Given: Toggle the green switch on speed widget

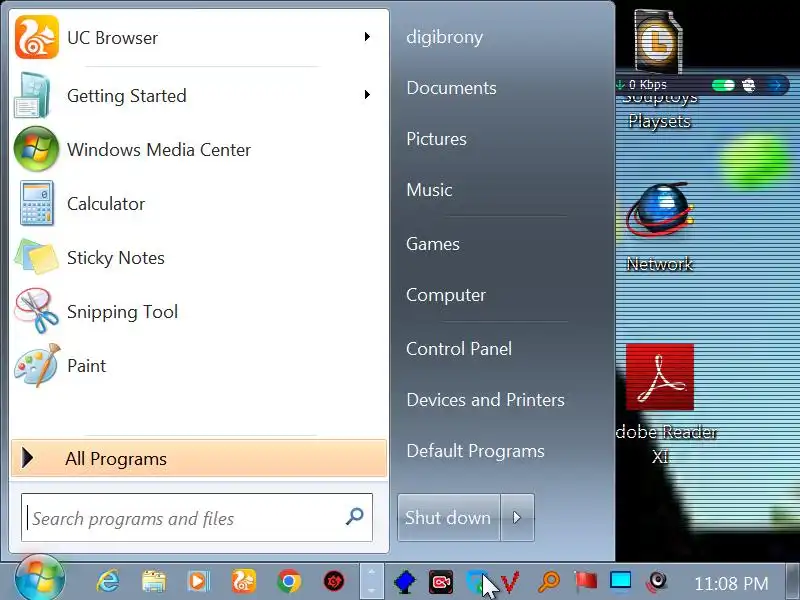Looking at the screenshot, I should coord(723,85).
